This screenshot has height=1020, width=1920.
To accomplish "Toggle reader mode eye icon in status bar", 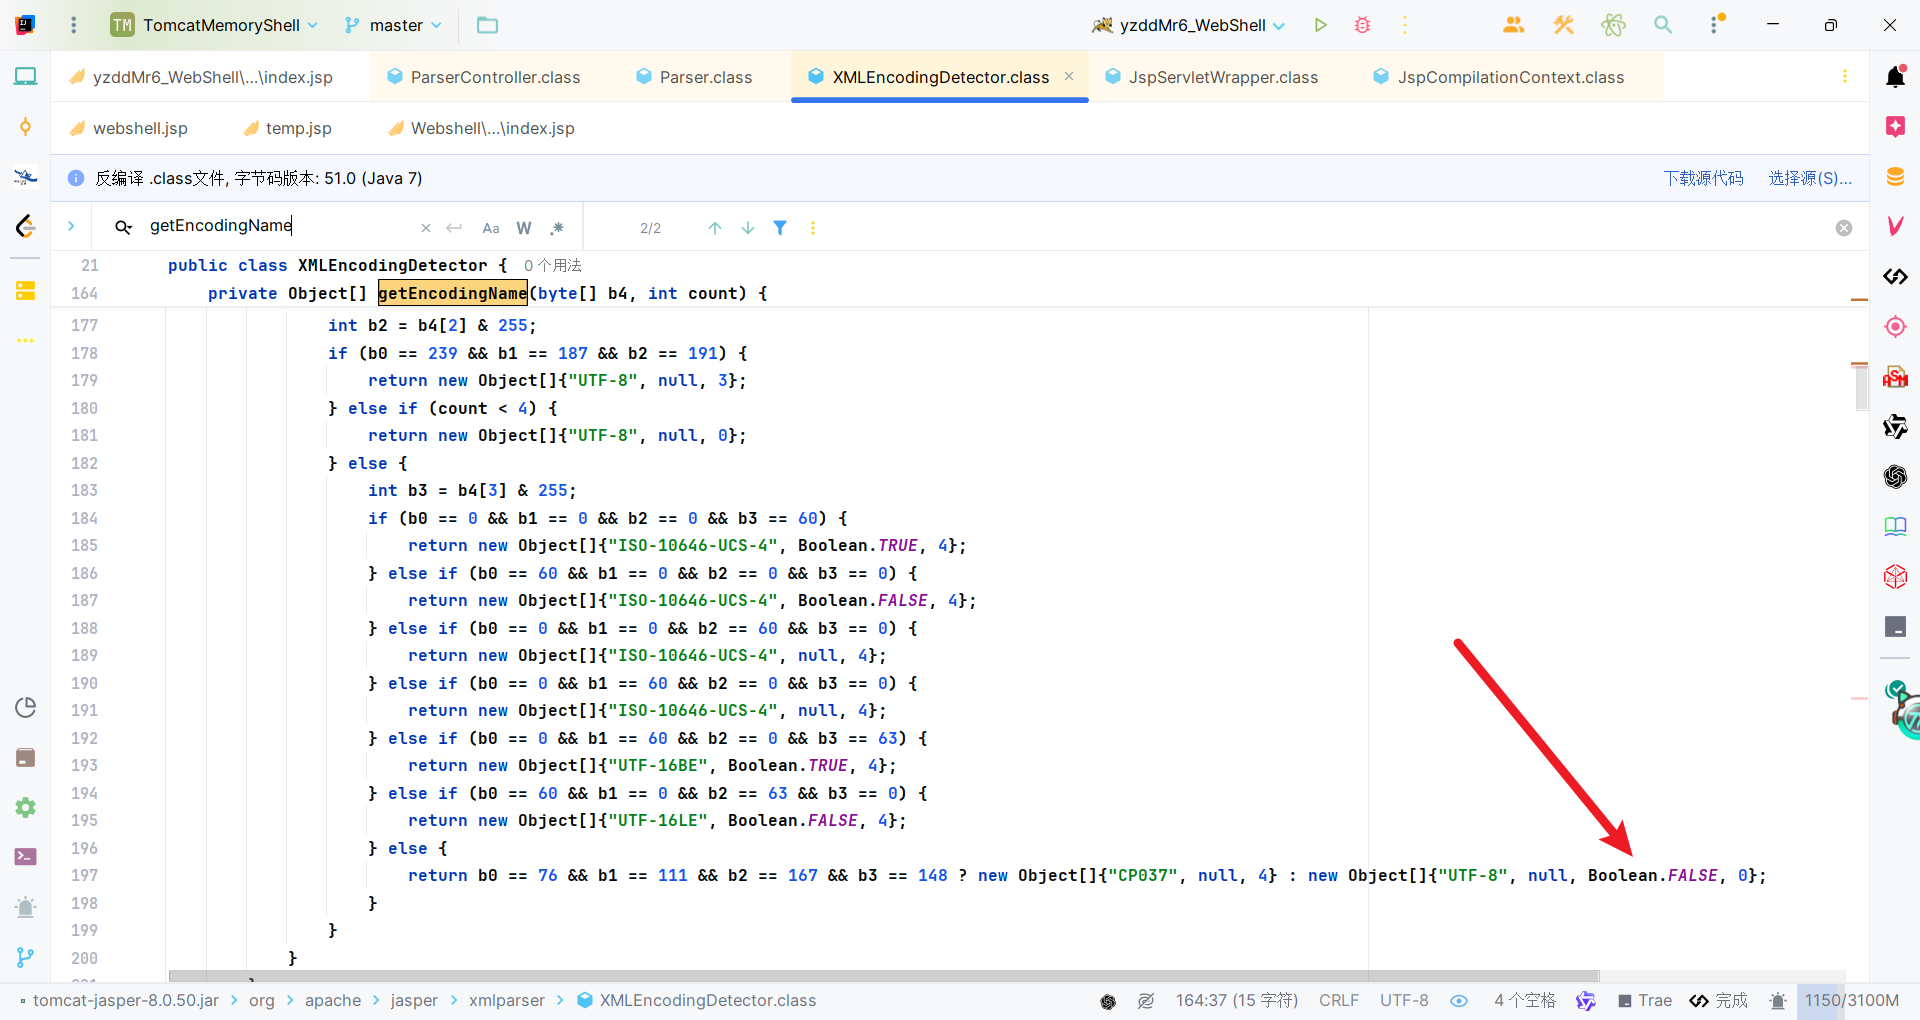I will click(x=1459, y=1000).
